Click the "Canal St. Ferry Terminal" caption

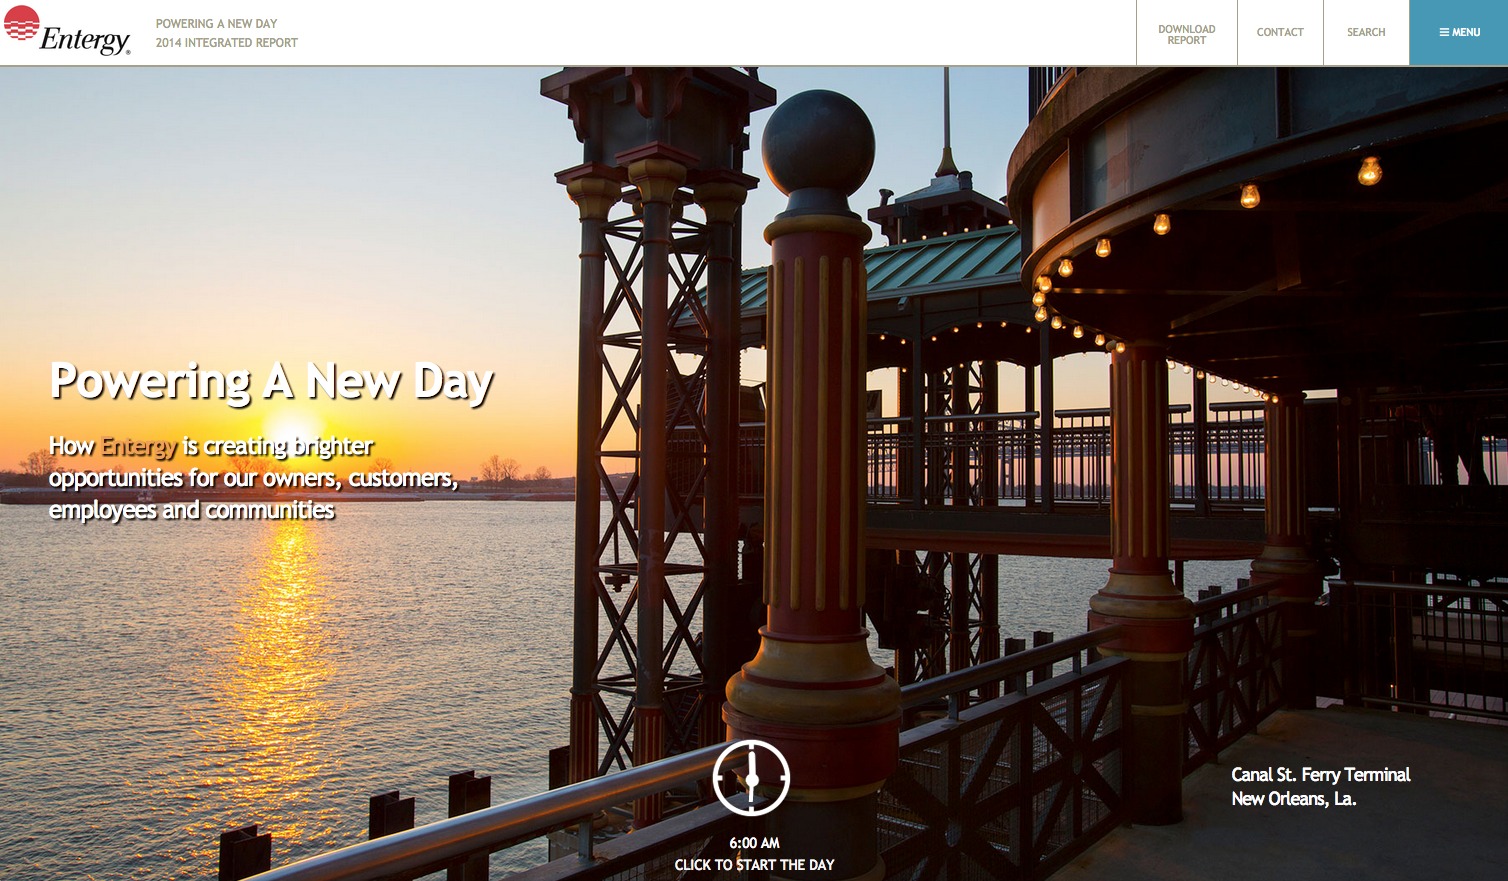coord(1320,775)
